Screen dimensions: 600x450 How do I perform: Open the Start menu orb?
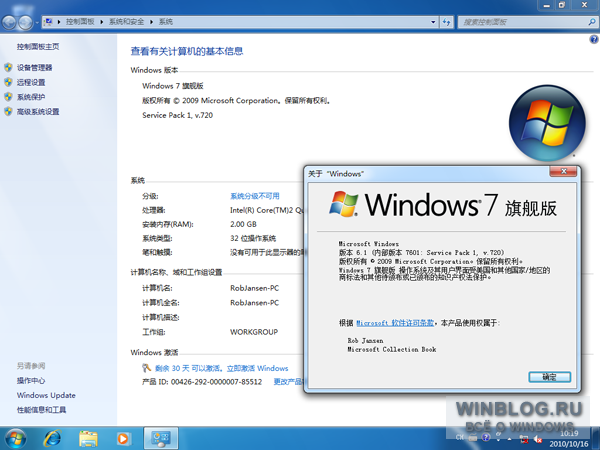click(x=16, y=439)
